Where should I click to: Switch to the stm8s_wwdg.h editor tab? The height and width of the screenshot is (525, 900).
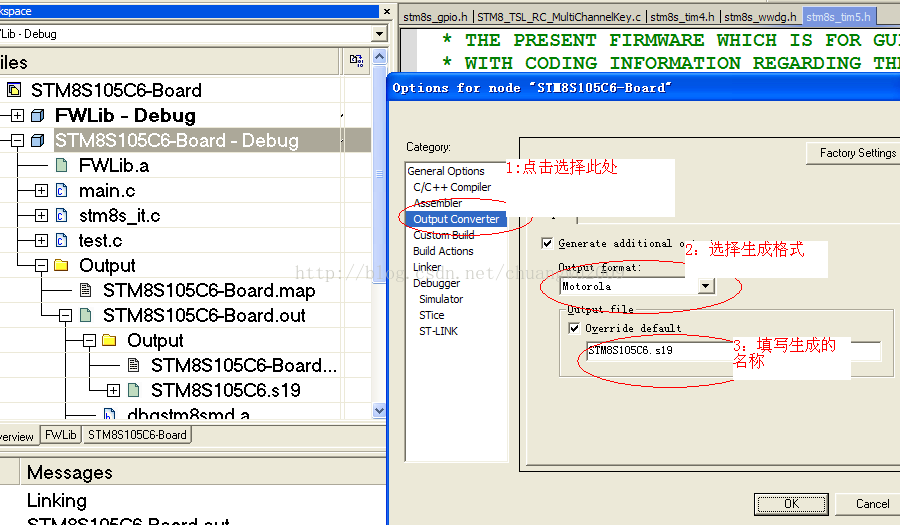(x=760, y=17)
